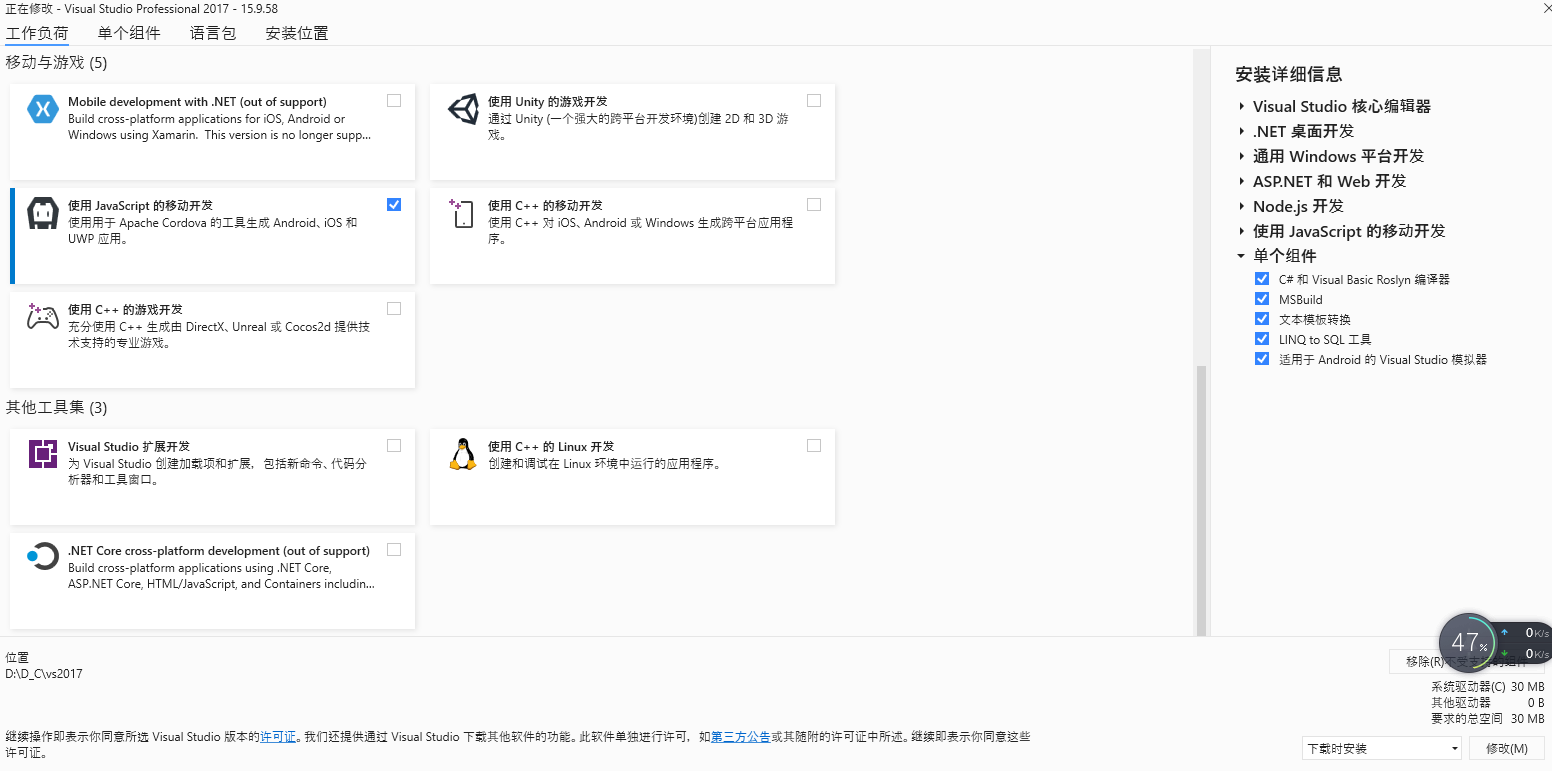The image size is (1552, 771).
Task: Collapse the 单个组件 section
Action: [1241, 256]
